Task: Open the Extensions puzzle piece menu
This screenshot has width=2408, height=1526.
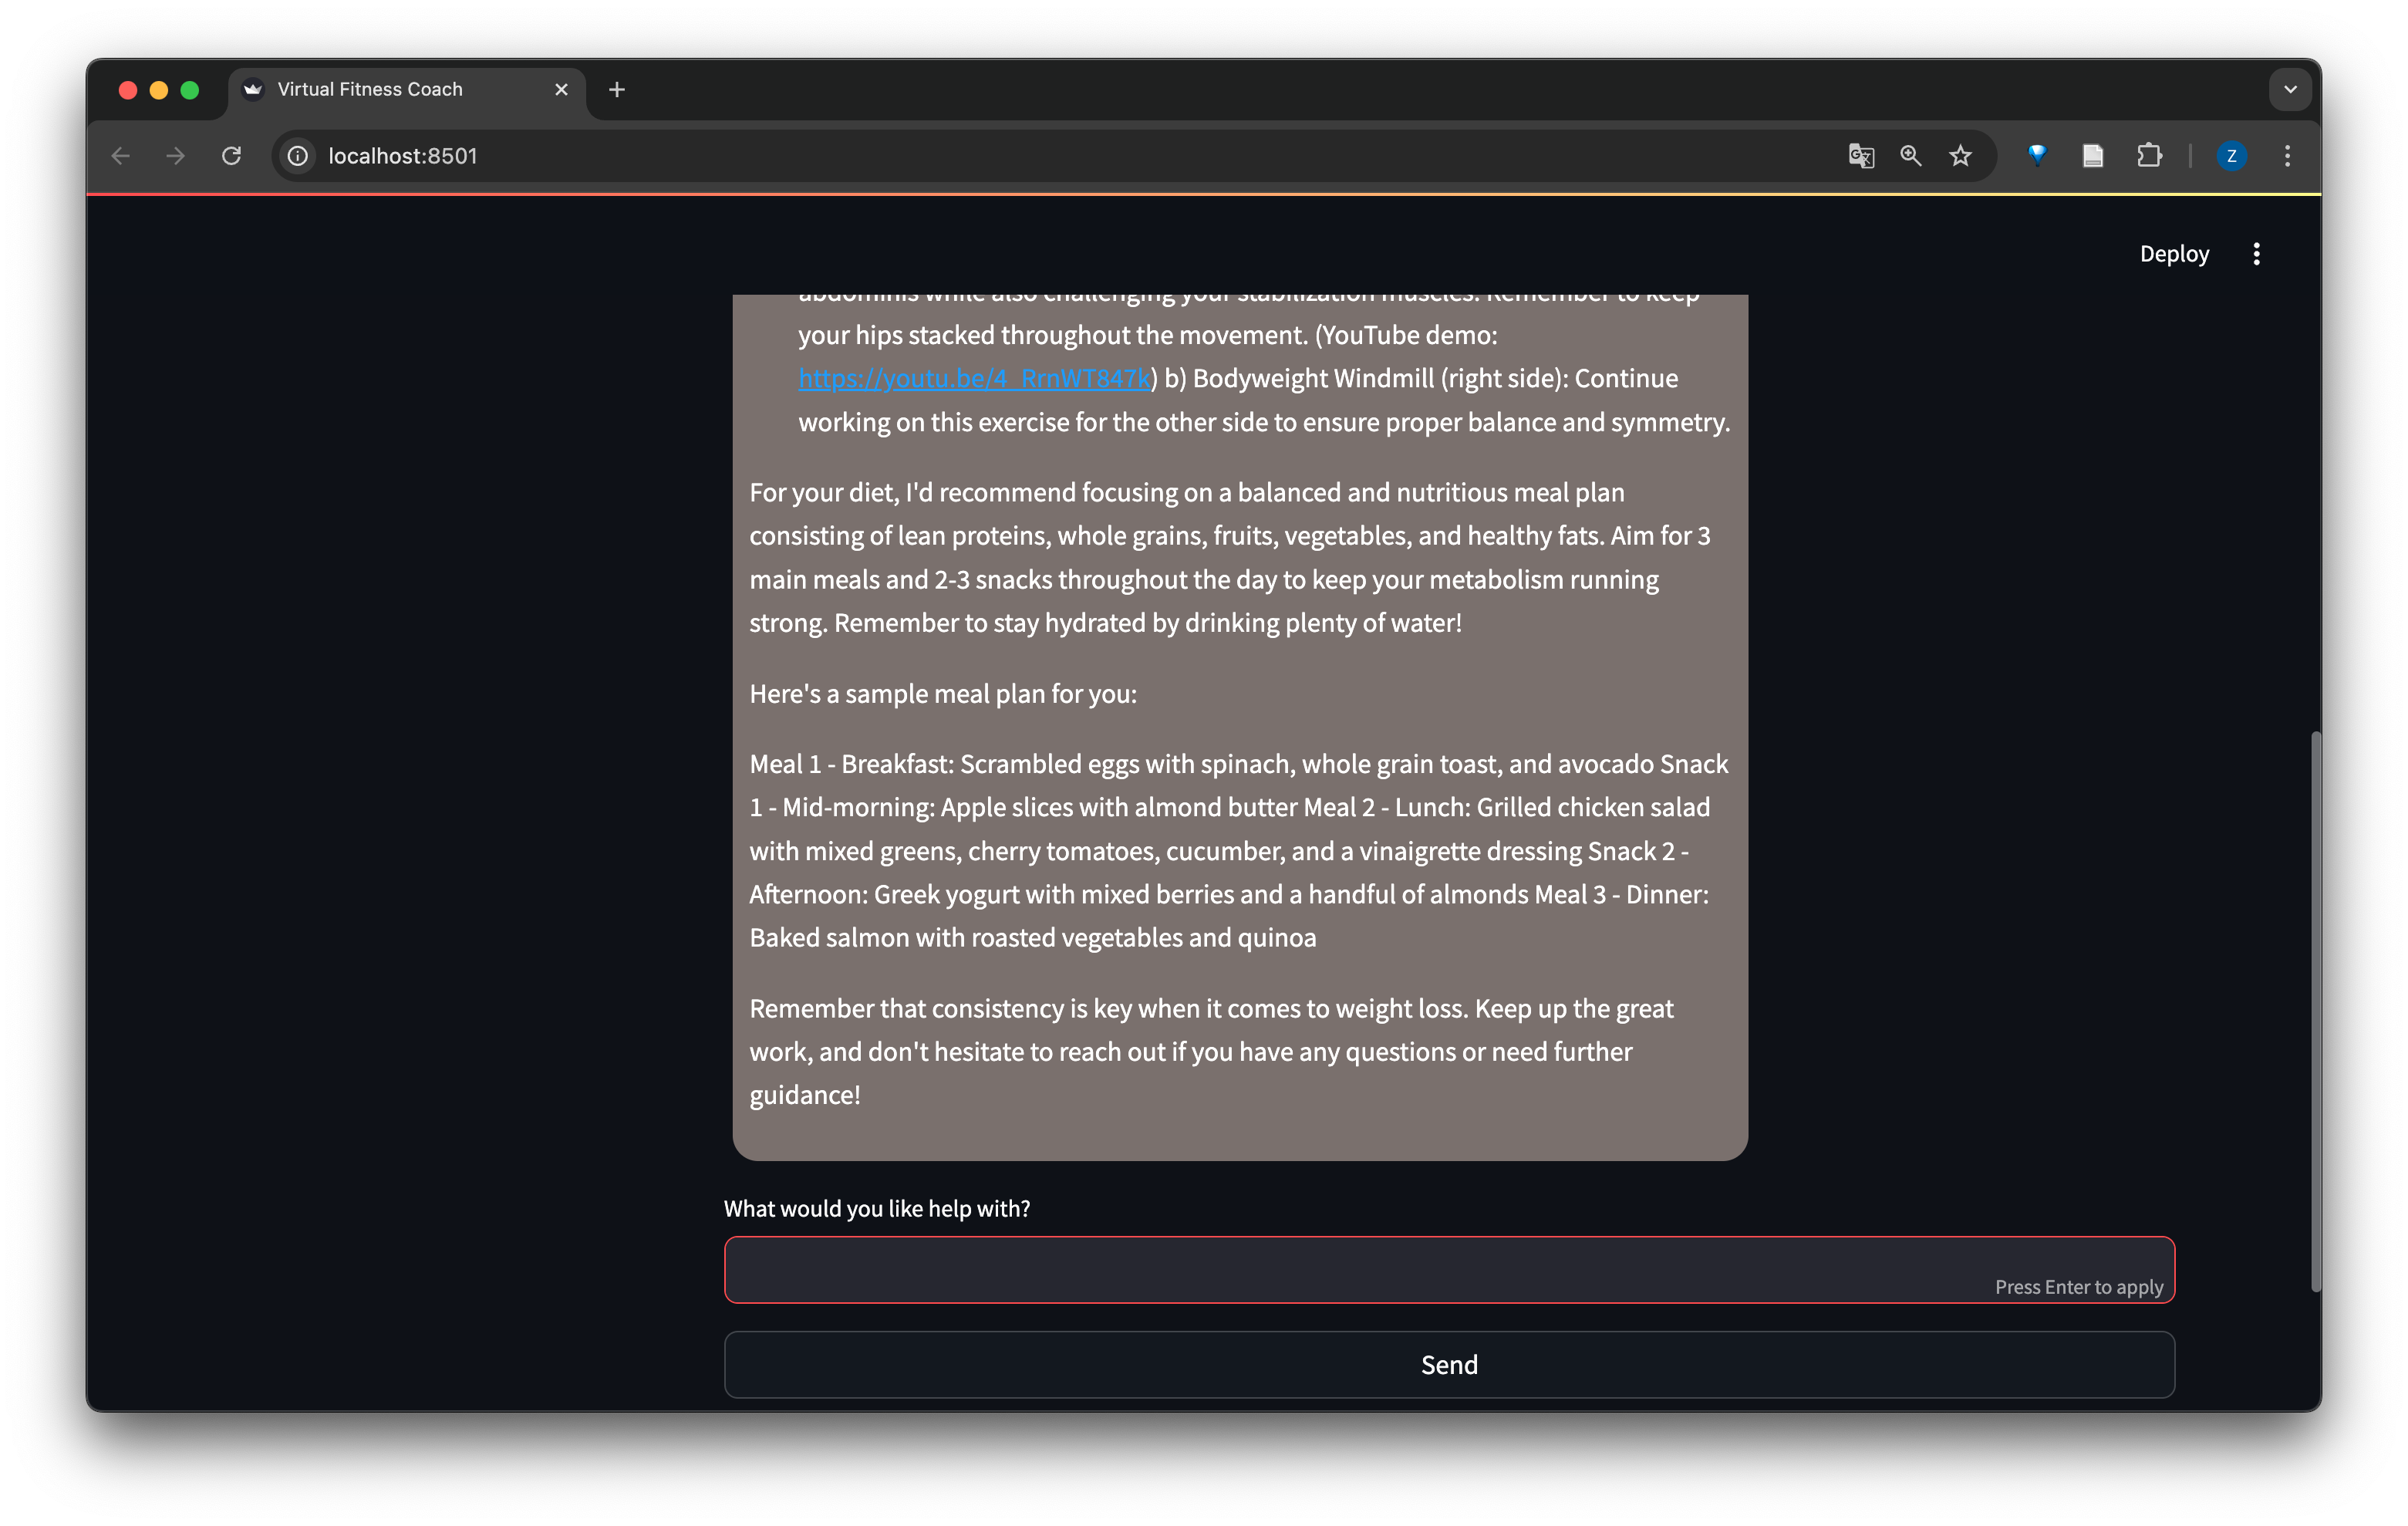Action: 2149,155
